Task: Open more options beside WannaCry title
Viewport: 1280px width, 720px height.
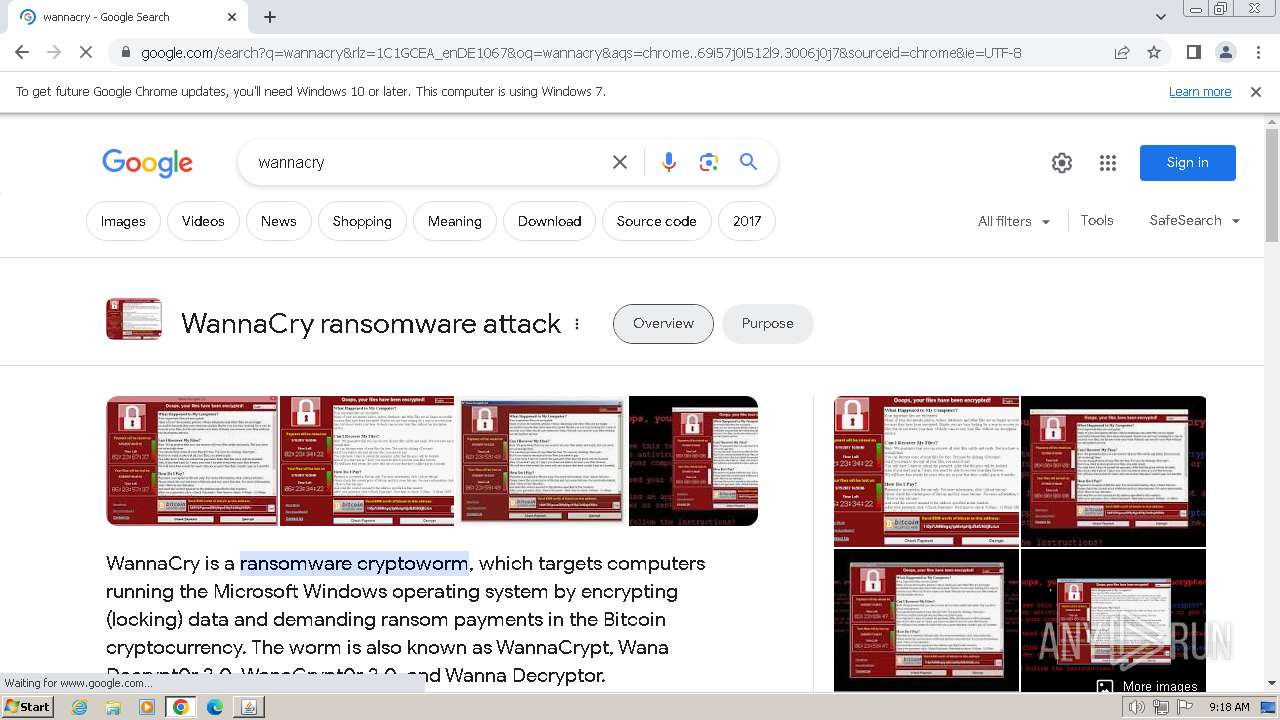Action: [x=577, y=324]
